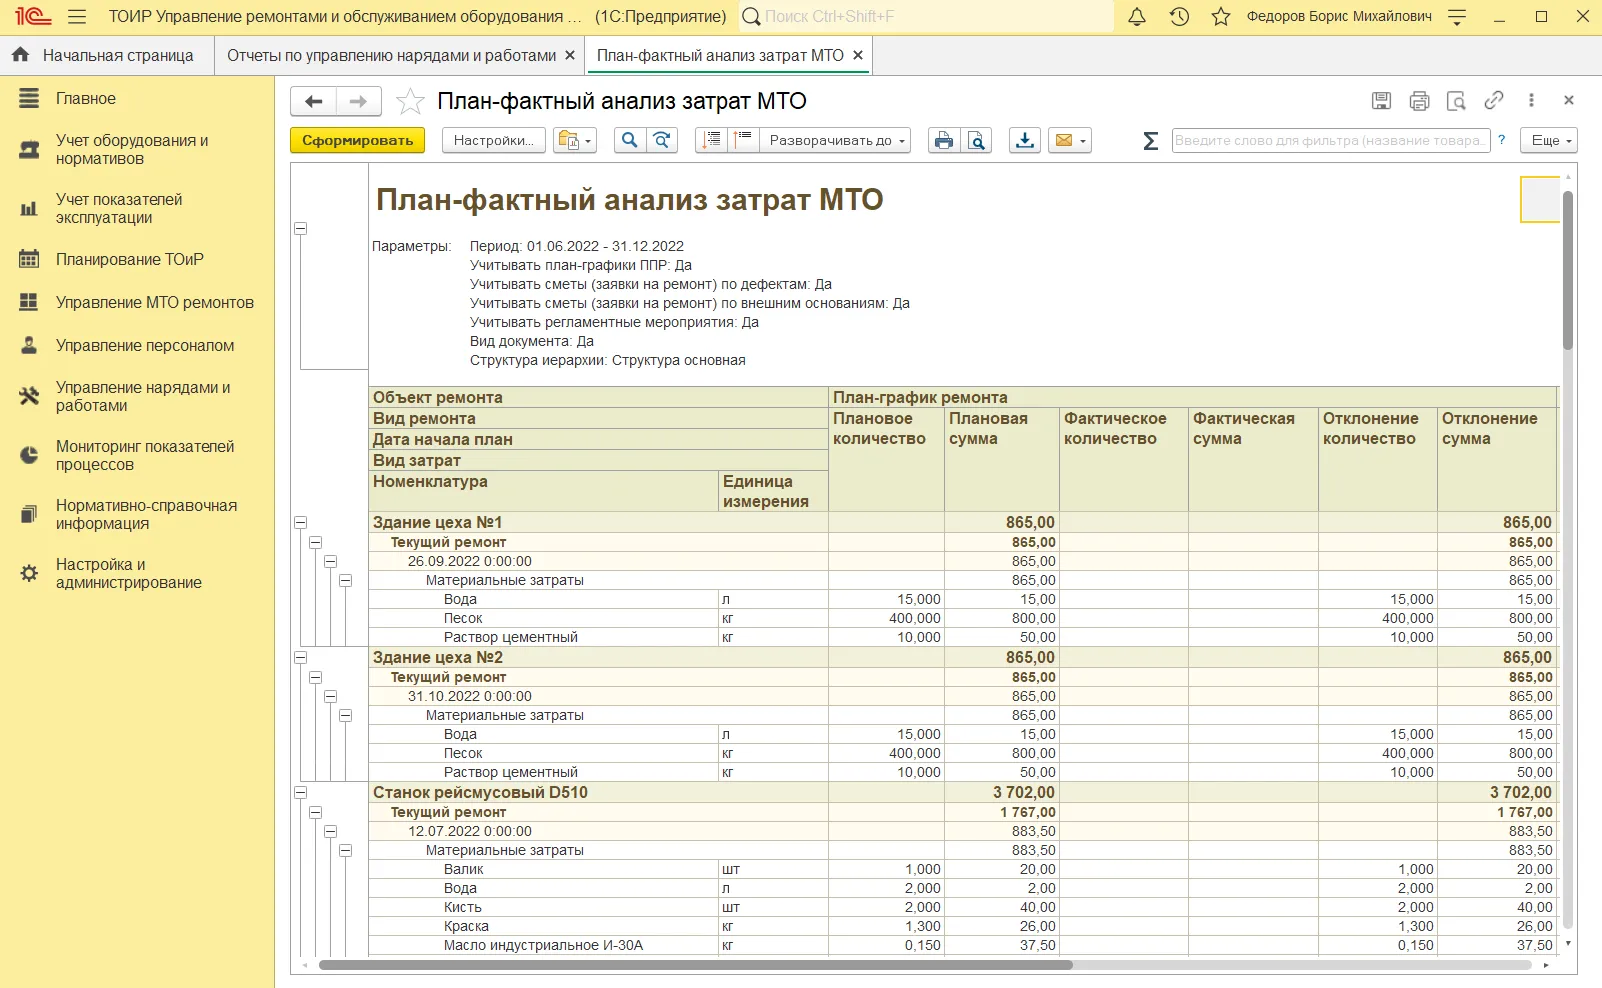Open report variants dropdown

(x=575, y=140)
